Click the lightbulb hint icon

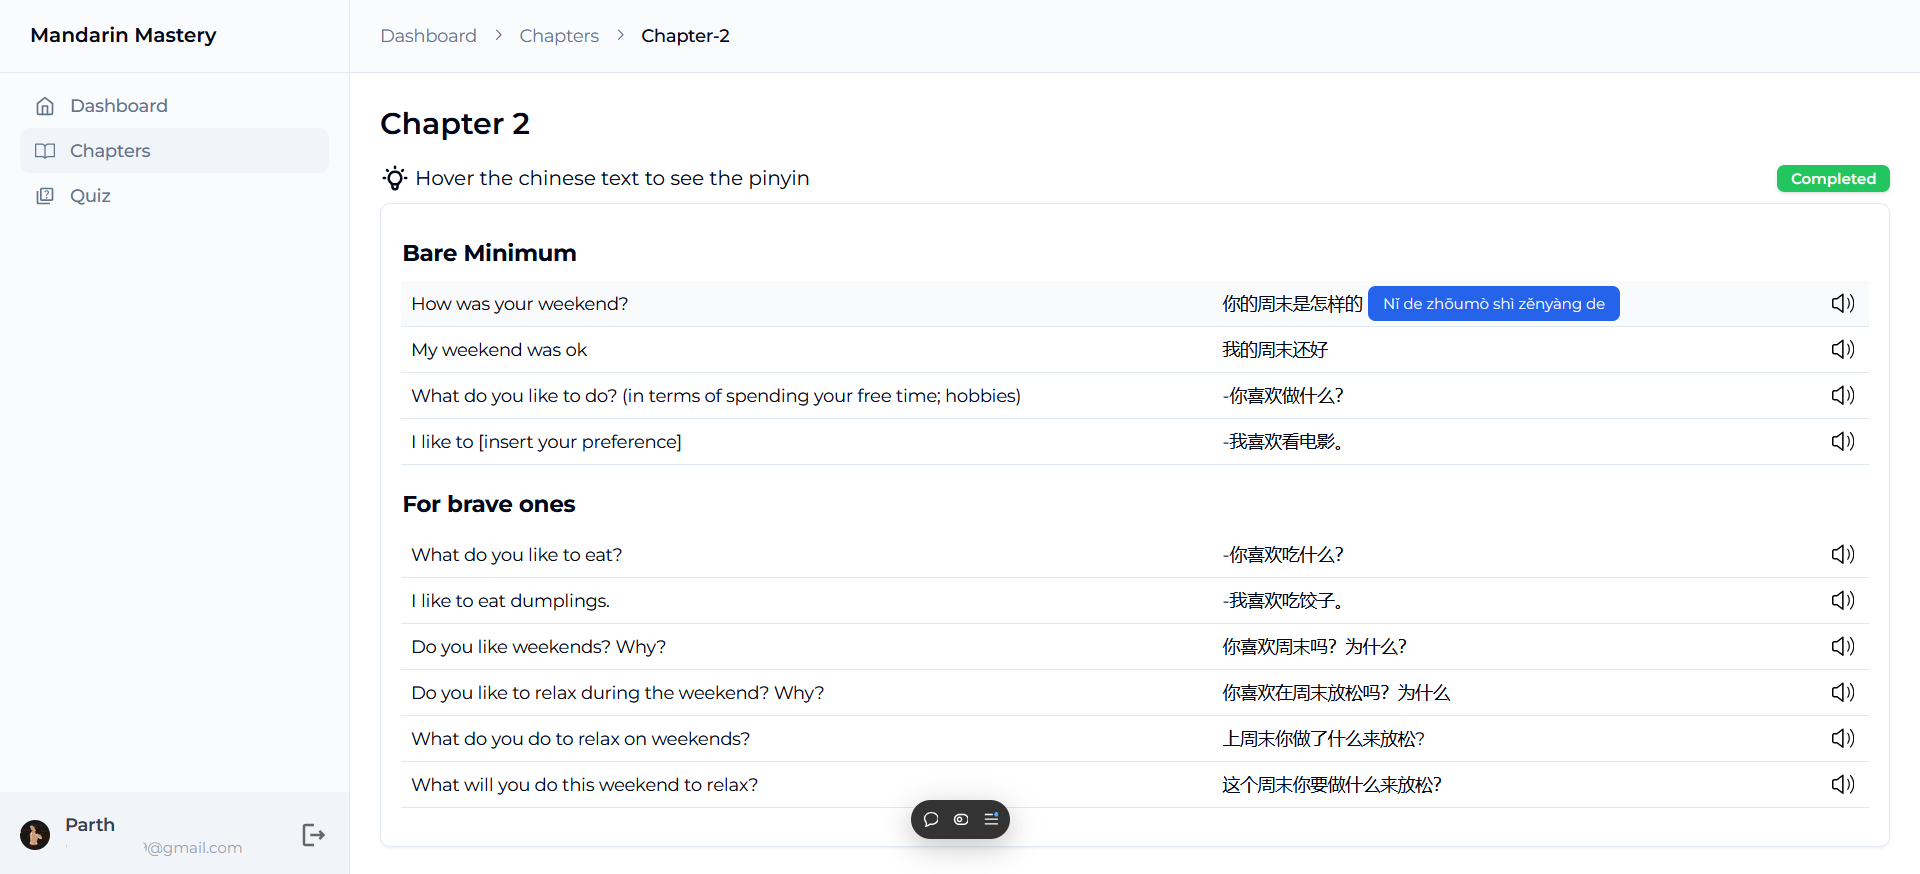[395, 178]
